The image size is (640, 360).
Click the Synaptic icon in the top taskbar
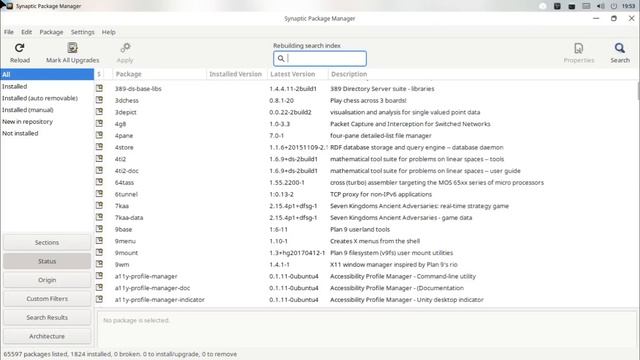(x=9, y=6)
